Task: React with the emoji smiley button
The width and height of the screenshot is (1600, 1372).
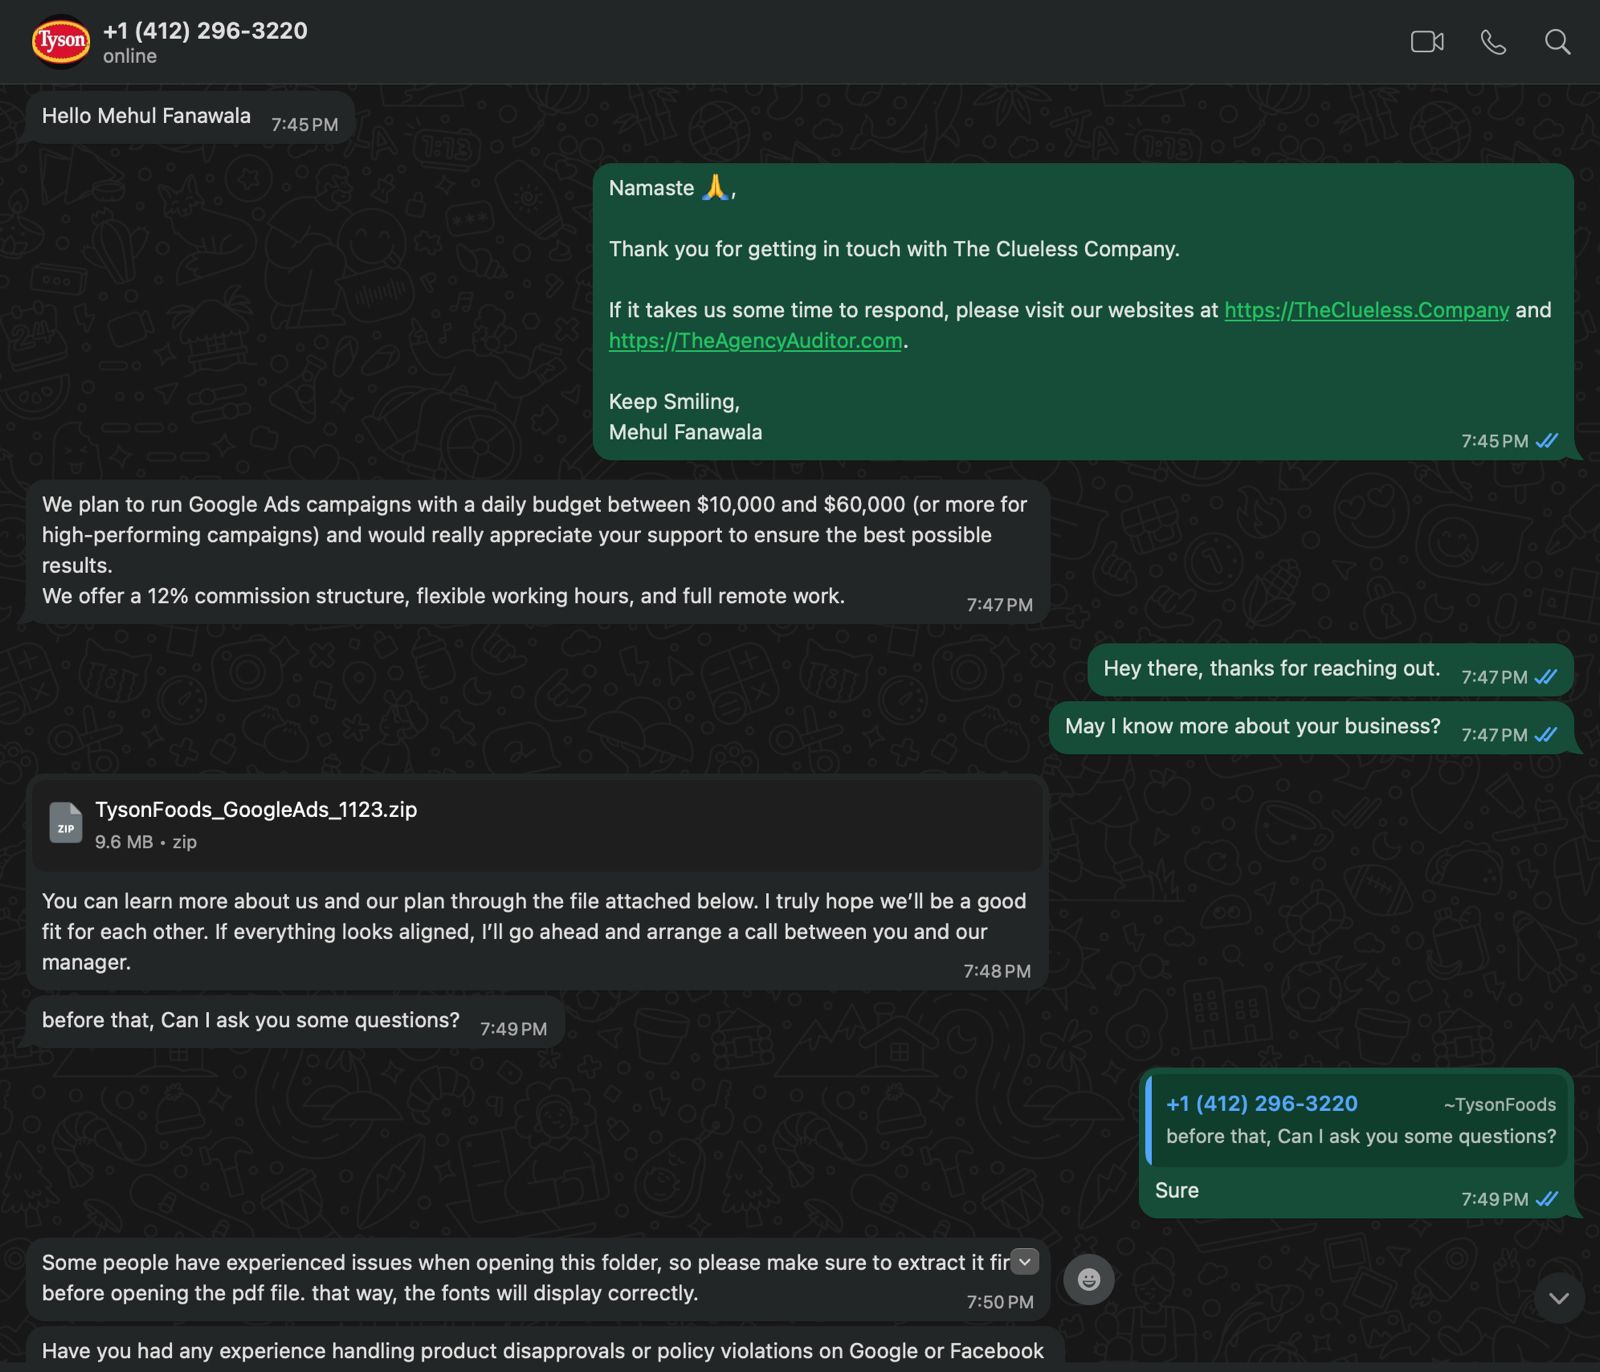Action: tap(1089, 1279)
